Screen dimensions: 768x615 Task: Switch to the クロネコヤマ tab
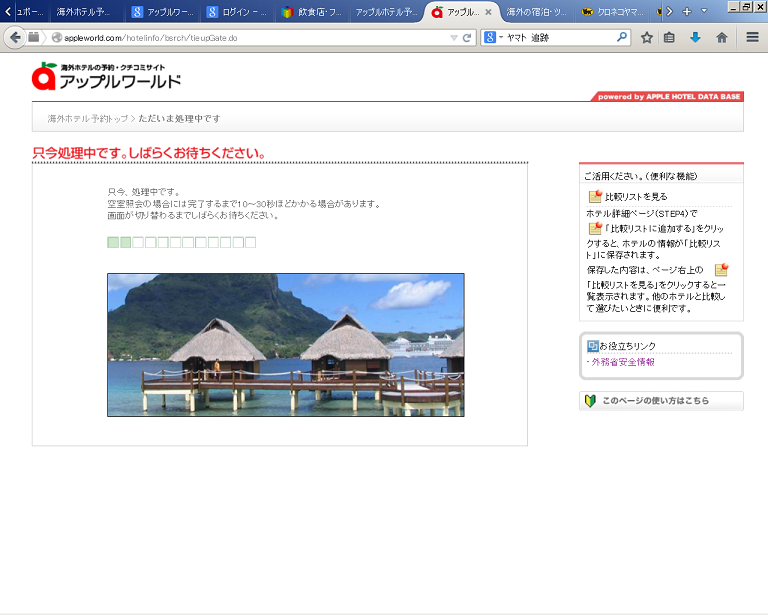613,12
